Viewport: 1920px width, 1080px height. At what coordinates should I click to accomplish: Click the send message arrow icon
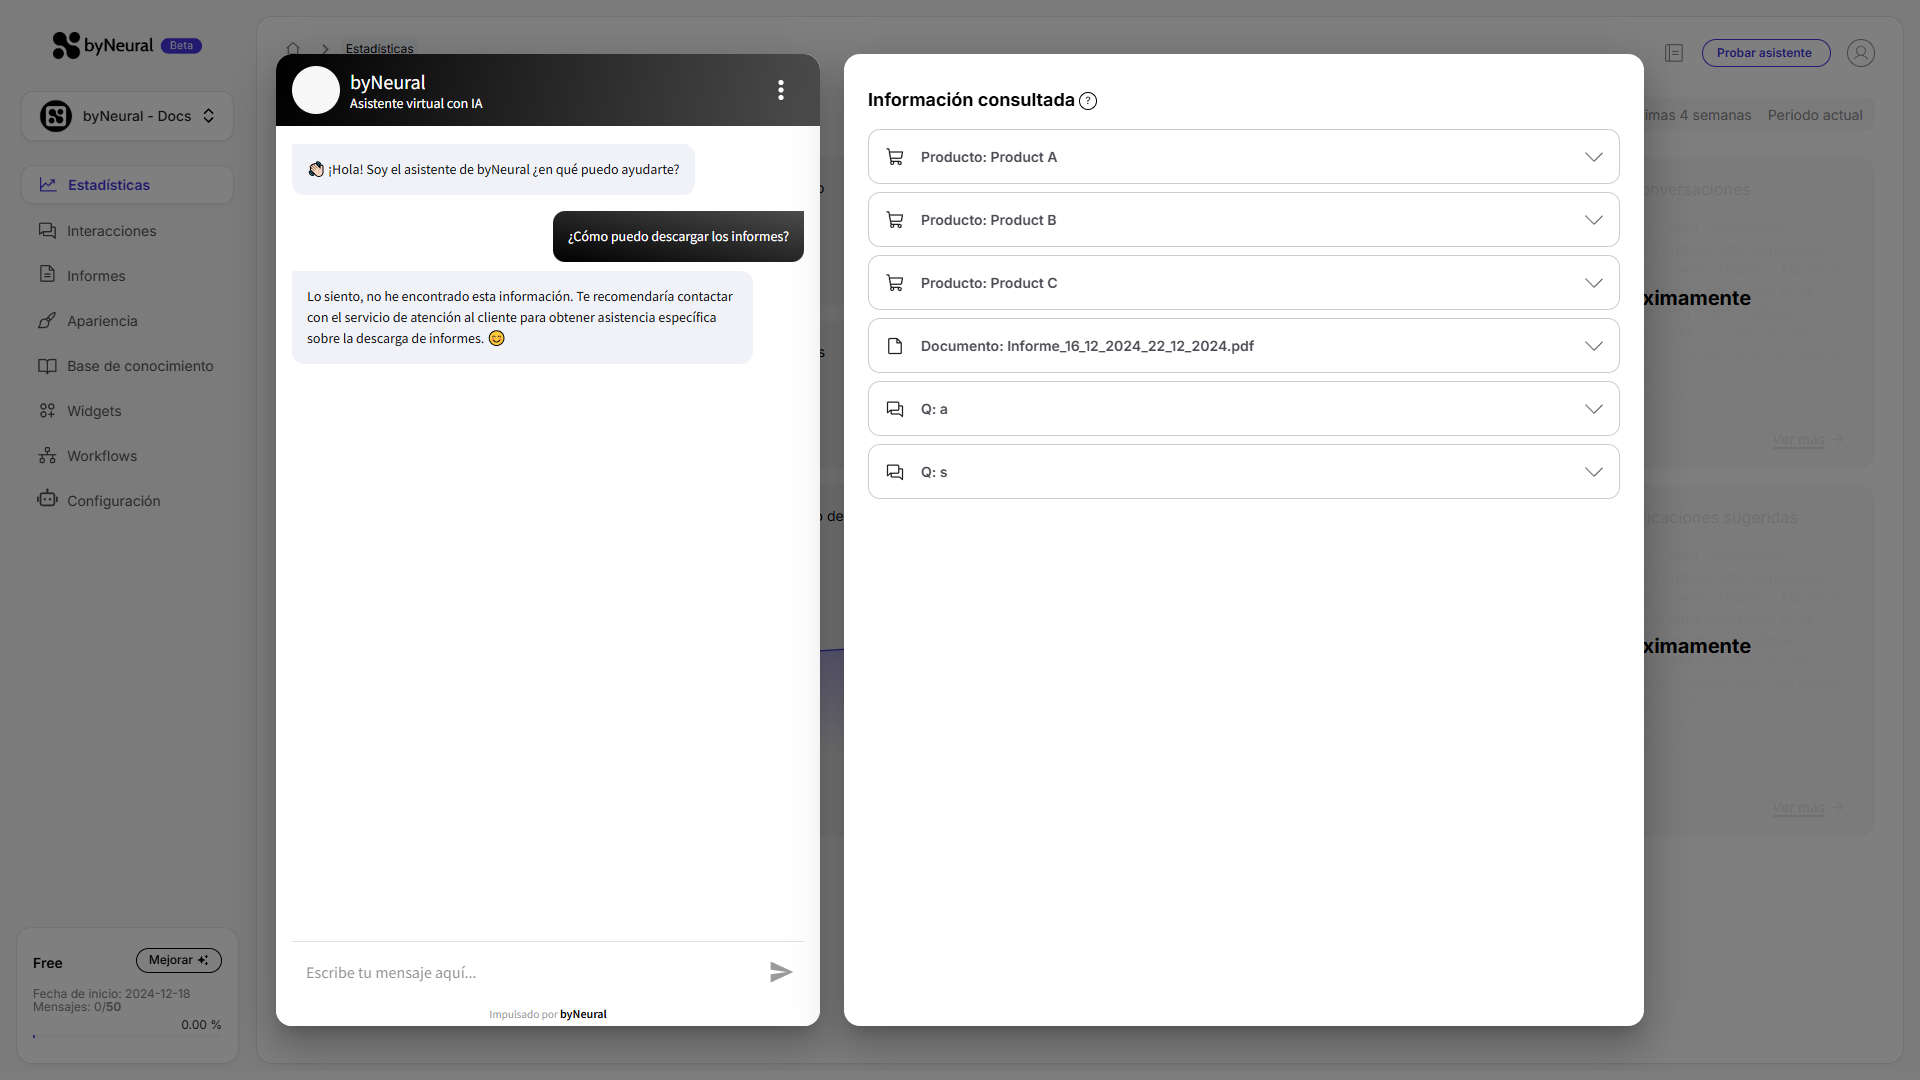(x=781, y=972)
